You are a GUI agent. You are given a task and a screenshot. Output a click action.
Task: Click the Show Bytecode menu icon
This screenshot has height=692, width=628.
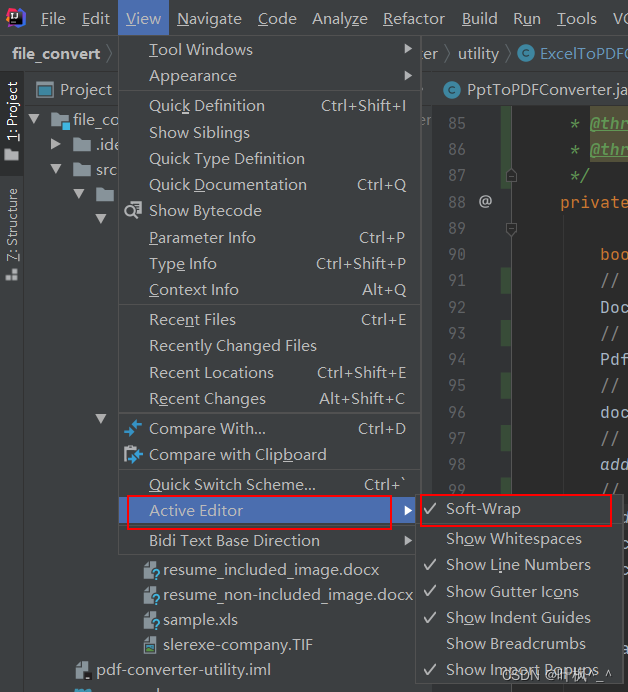coord(133,211)
